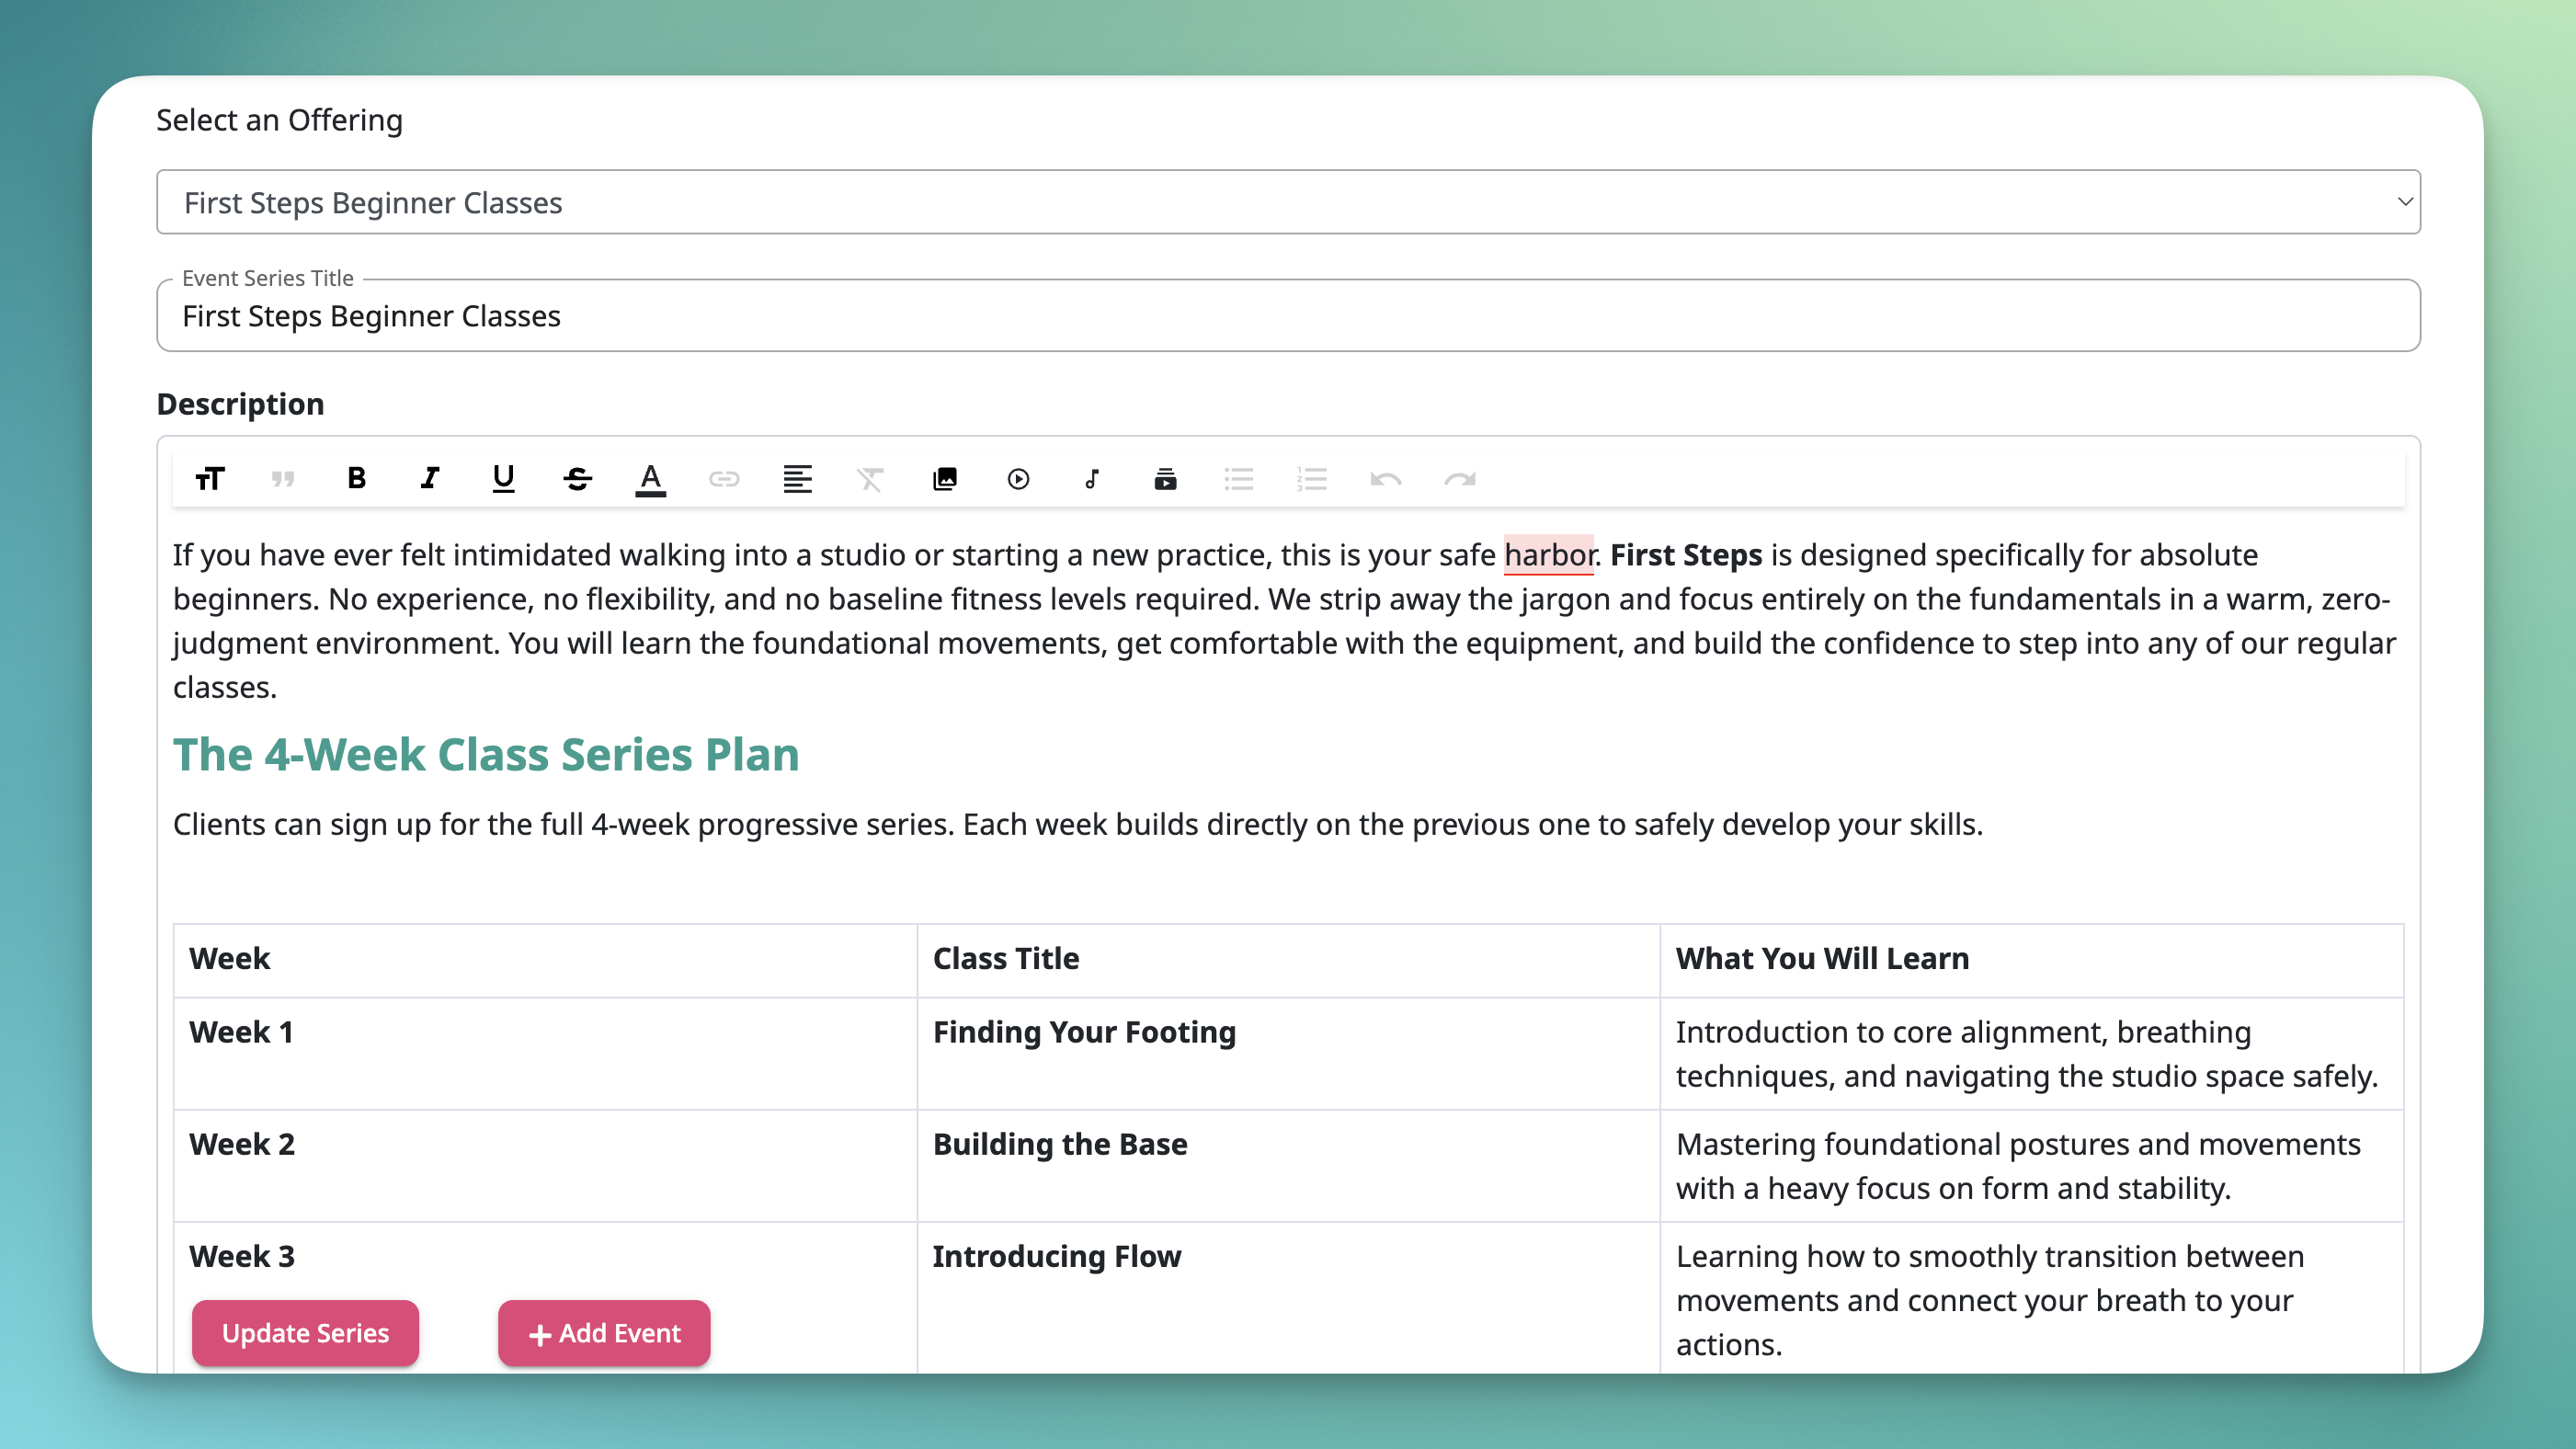Click the 'Week' column header cell
This screenshot has height=1449, width=2576.
tap(545, 959)
